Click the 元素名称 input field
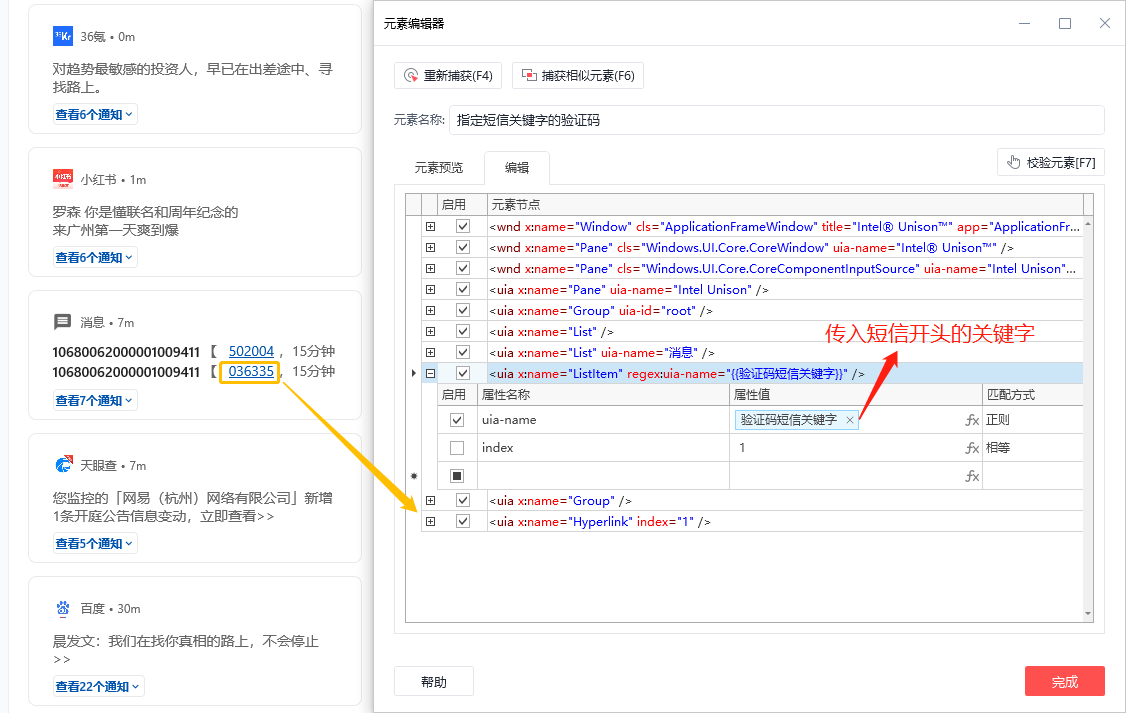1126x713 pixels. [776, 120]
